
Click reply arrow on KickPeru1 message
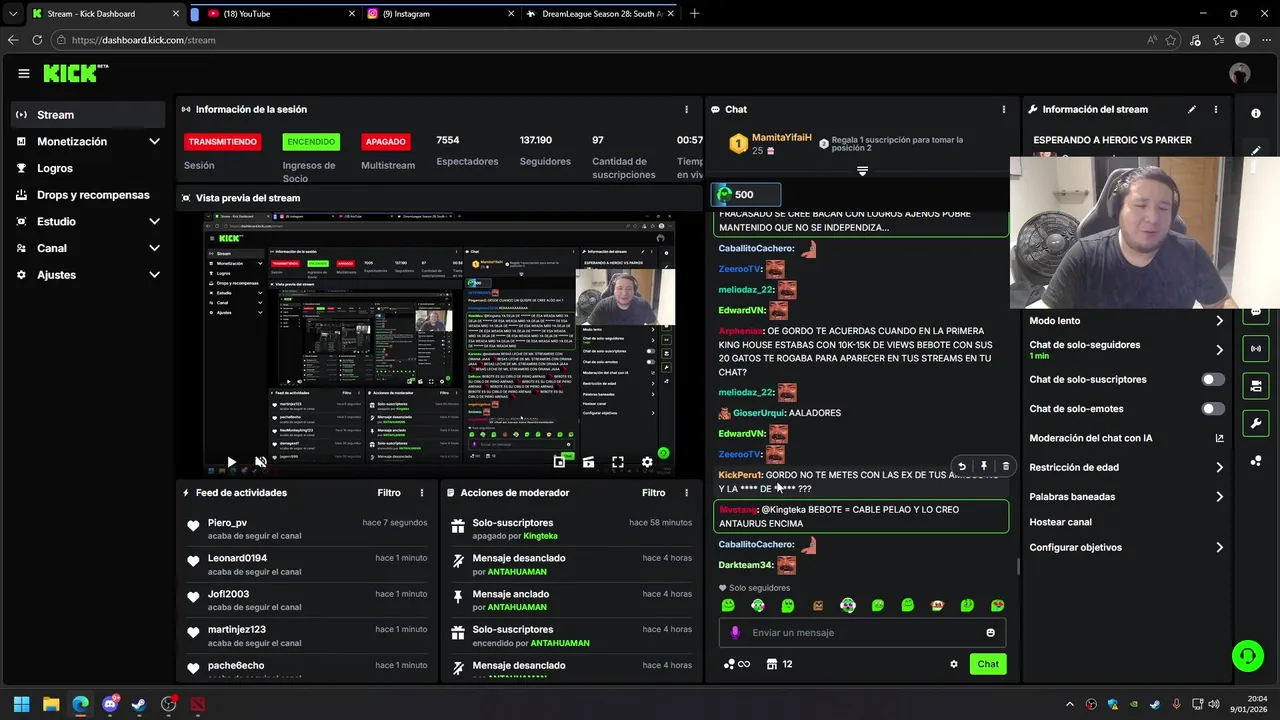[962, 466]
